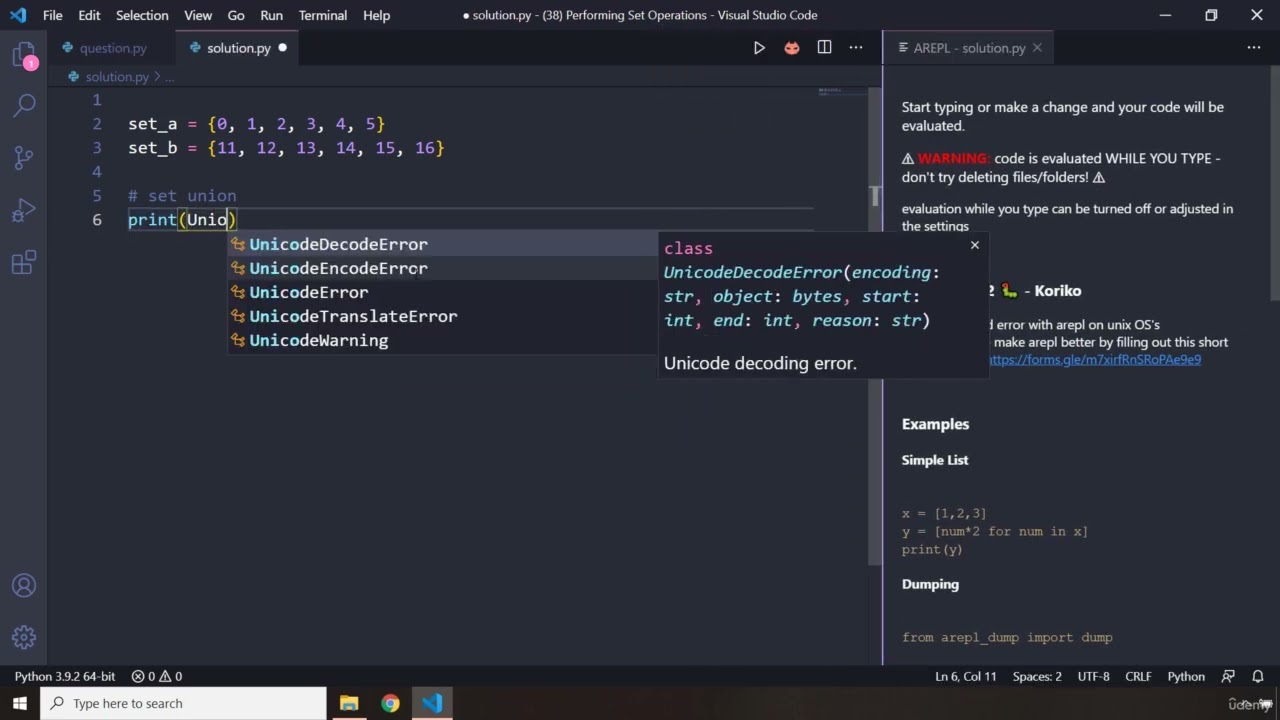Click the AREPL cat icon in editor toolbar
This screenshot has width=1280, height=720.
tap(792, 47)
